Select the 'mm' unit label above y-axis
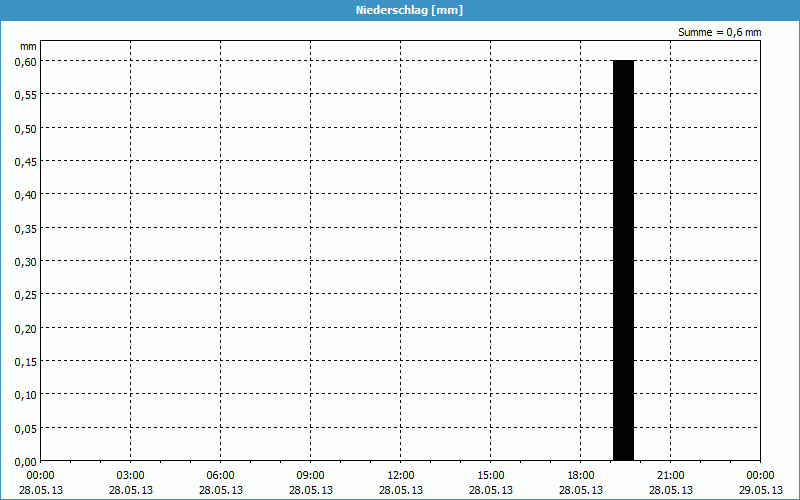This screenshot has height=500, width=800. point(28,46)
